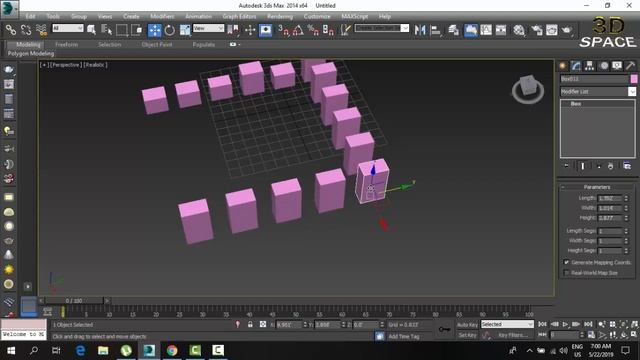Image resolution: width=640 pixels, height=360 pixels.
Task: Open the reference coordinate 'View' dropdown
Action: click(209, 28)
